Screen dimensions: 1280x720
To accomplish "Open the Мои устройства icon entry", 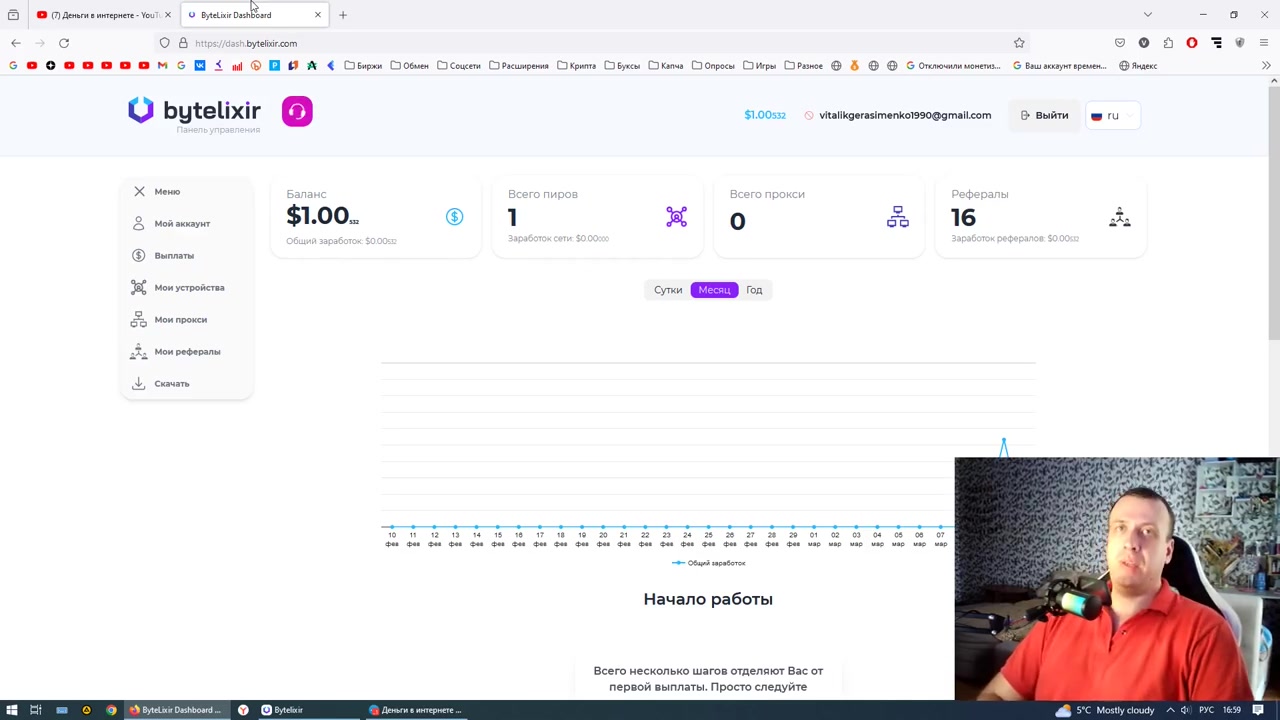I will (139, 287).
